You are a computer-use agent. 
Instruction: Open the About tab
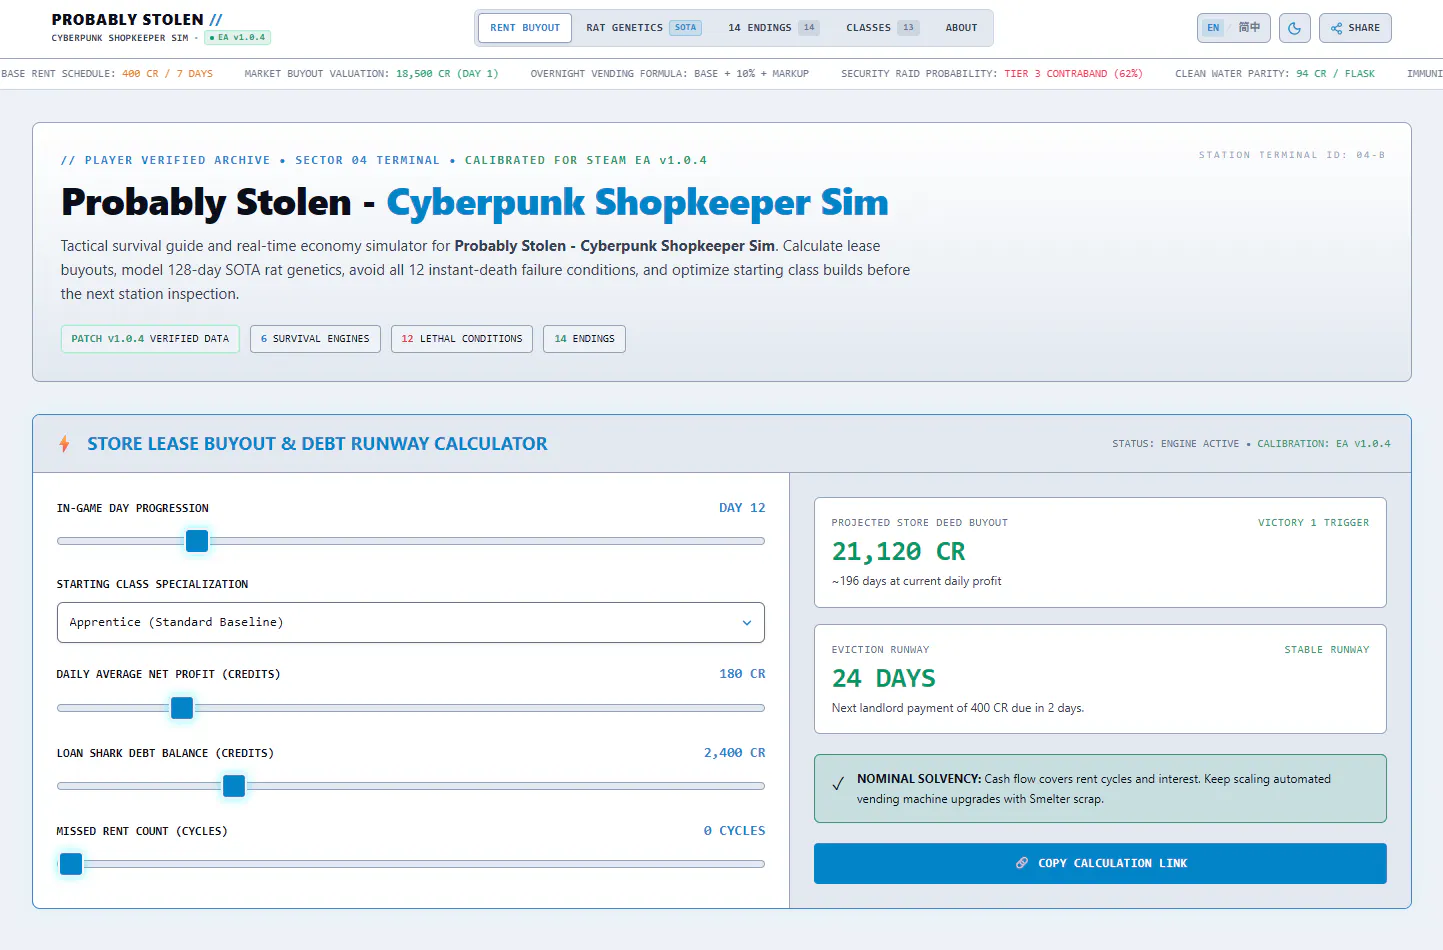click(x=961, y=28)
